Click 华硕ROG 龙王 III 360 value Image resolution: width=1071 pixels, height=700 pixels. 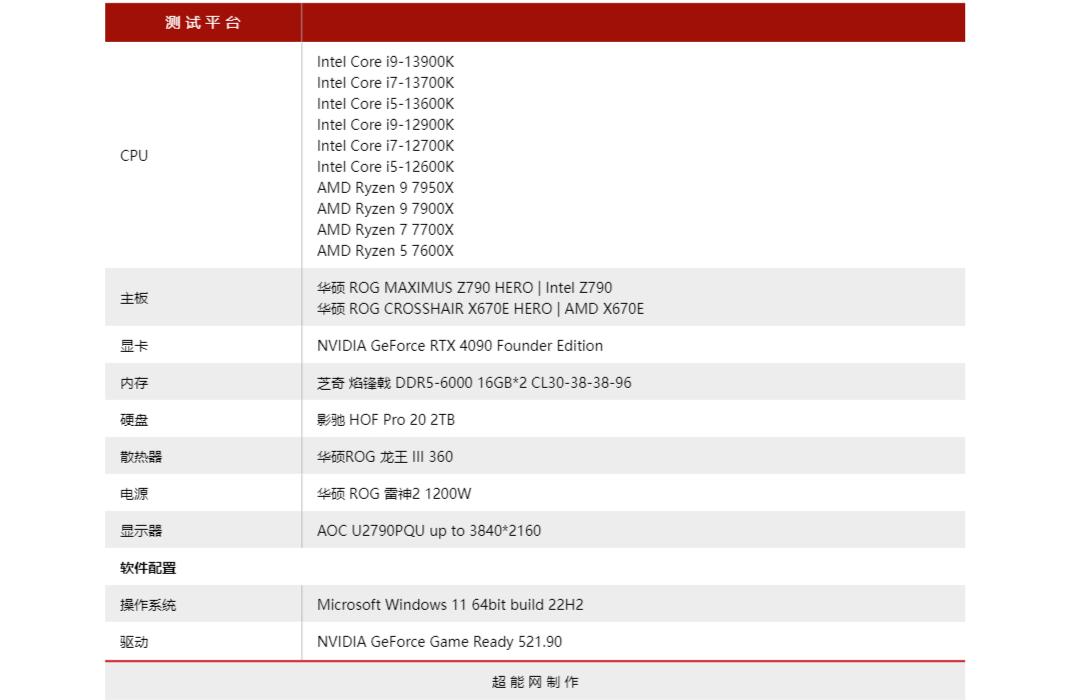click(x=385, y=457)
